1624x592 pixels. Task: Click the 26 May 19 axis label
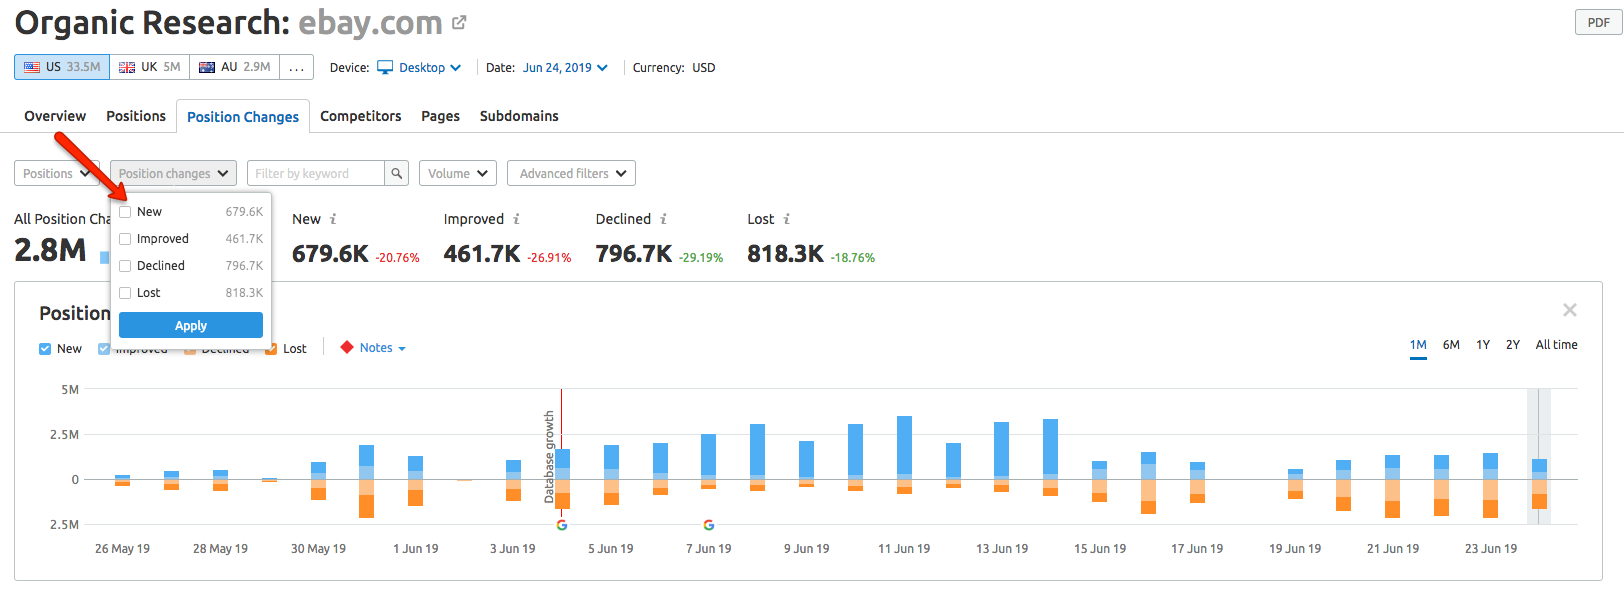click(x=122, y=549)
